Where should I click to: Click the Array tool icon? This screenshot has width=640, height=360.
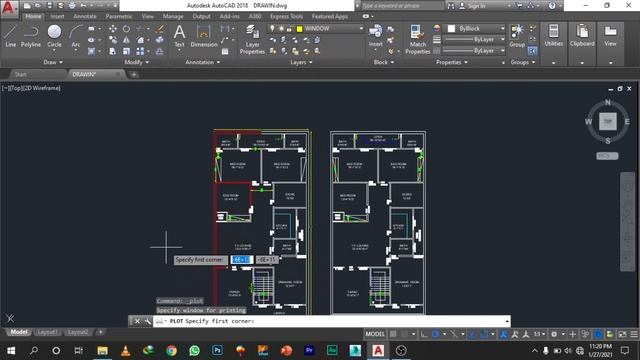coord(140,51)
